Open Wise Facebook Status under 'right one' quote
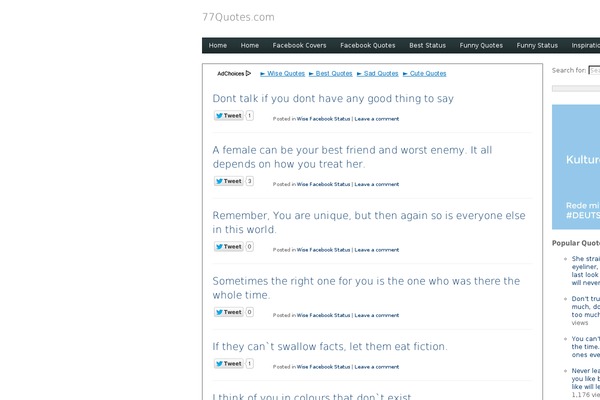Image resolution: width=600 pixels, height=400 pixels. 323,315
